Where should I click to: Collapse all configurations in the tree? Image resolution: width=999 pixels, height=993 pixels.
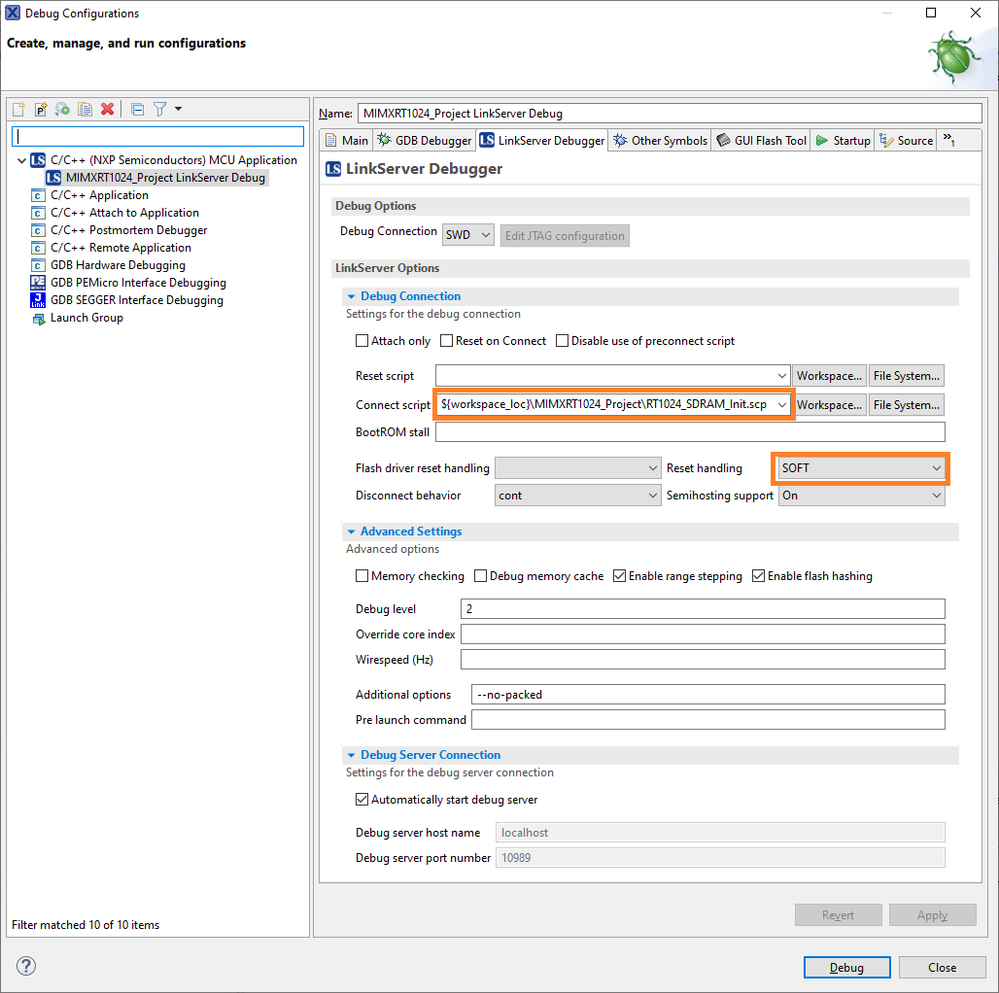coord(137,109)
